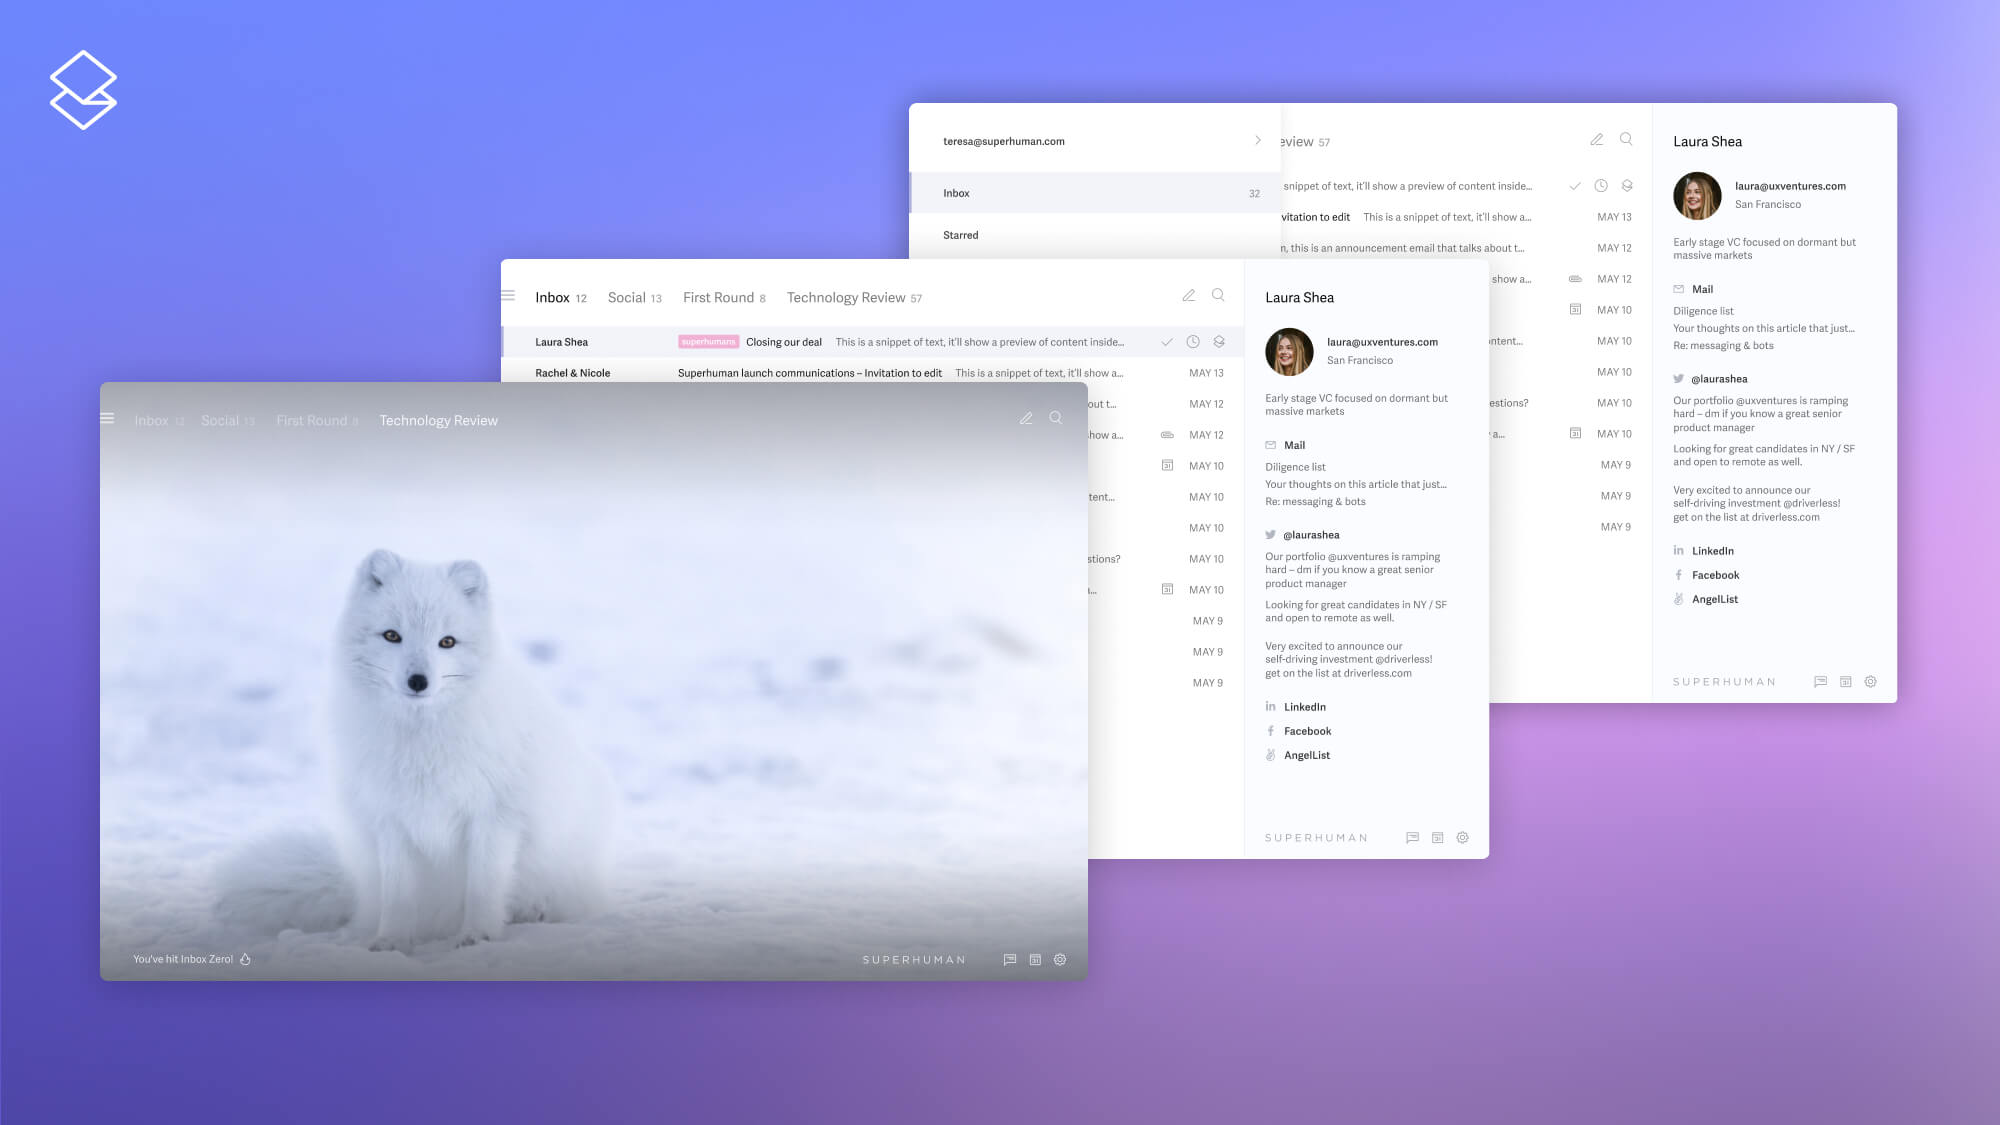Snooze the email using the clock icon
The height and width of the screenshot is (1125, 2000).
click(1192, 341)
